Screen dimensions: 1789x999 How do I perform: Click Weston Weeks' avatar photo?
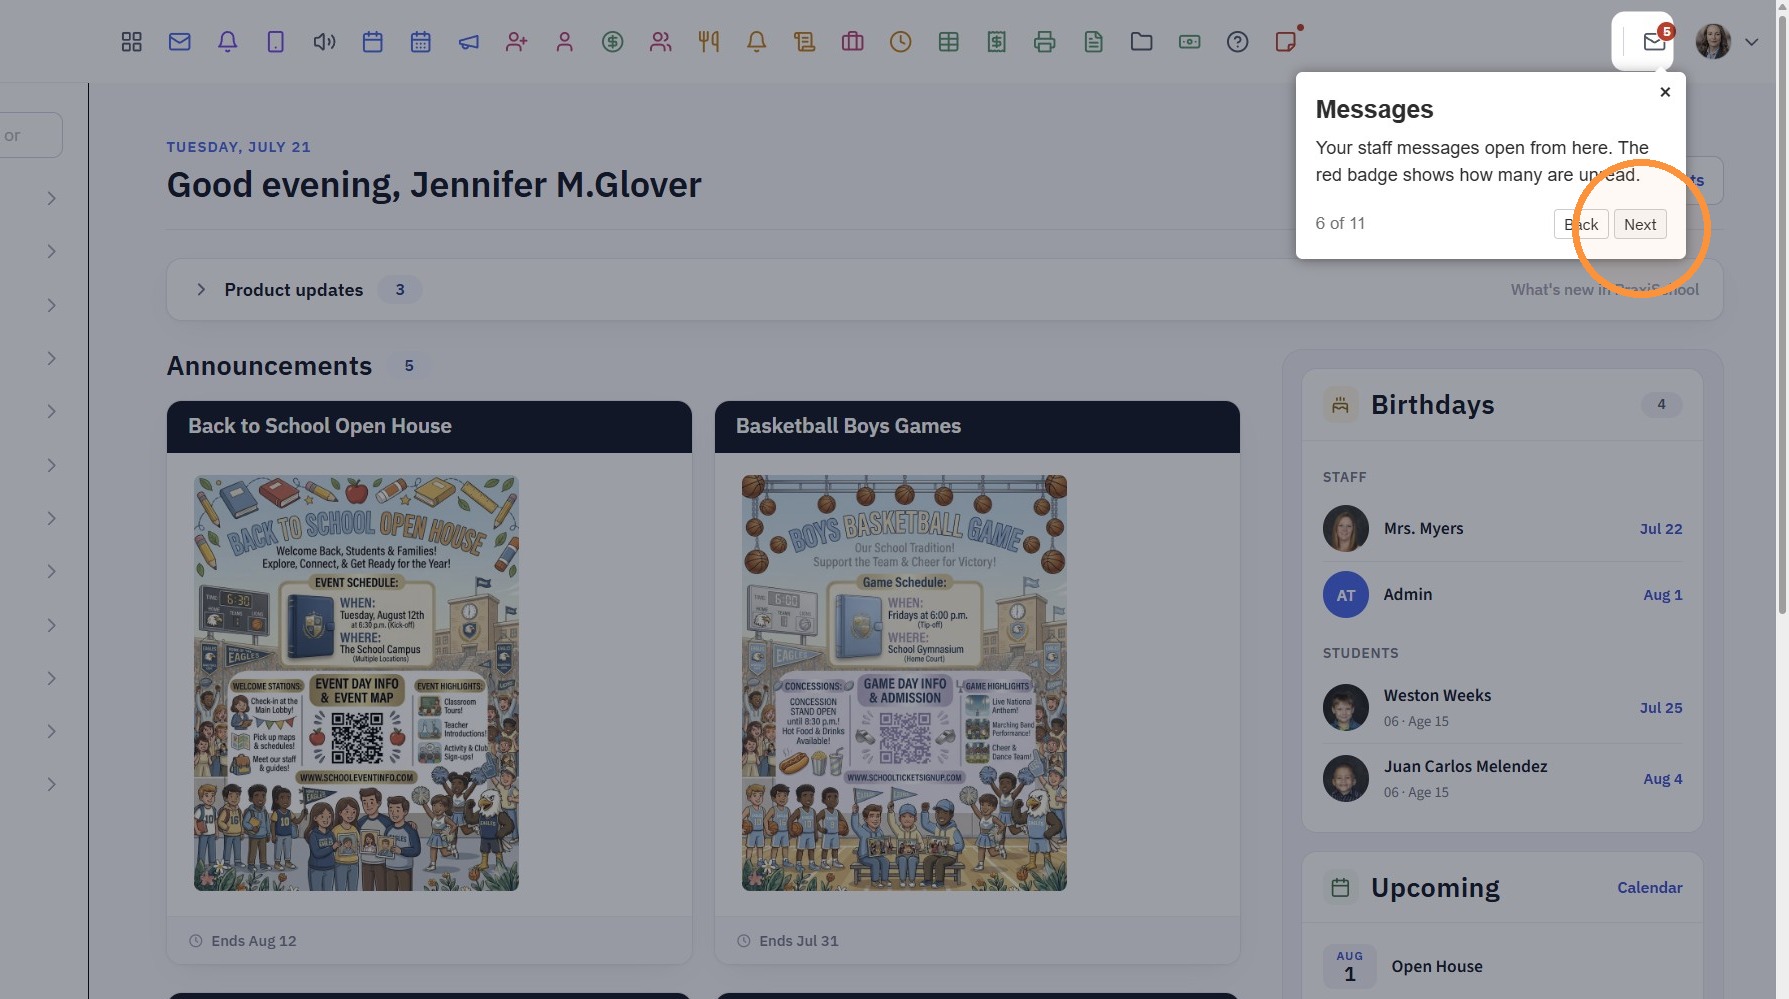point(1346,708)
